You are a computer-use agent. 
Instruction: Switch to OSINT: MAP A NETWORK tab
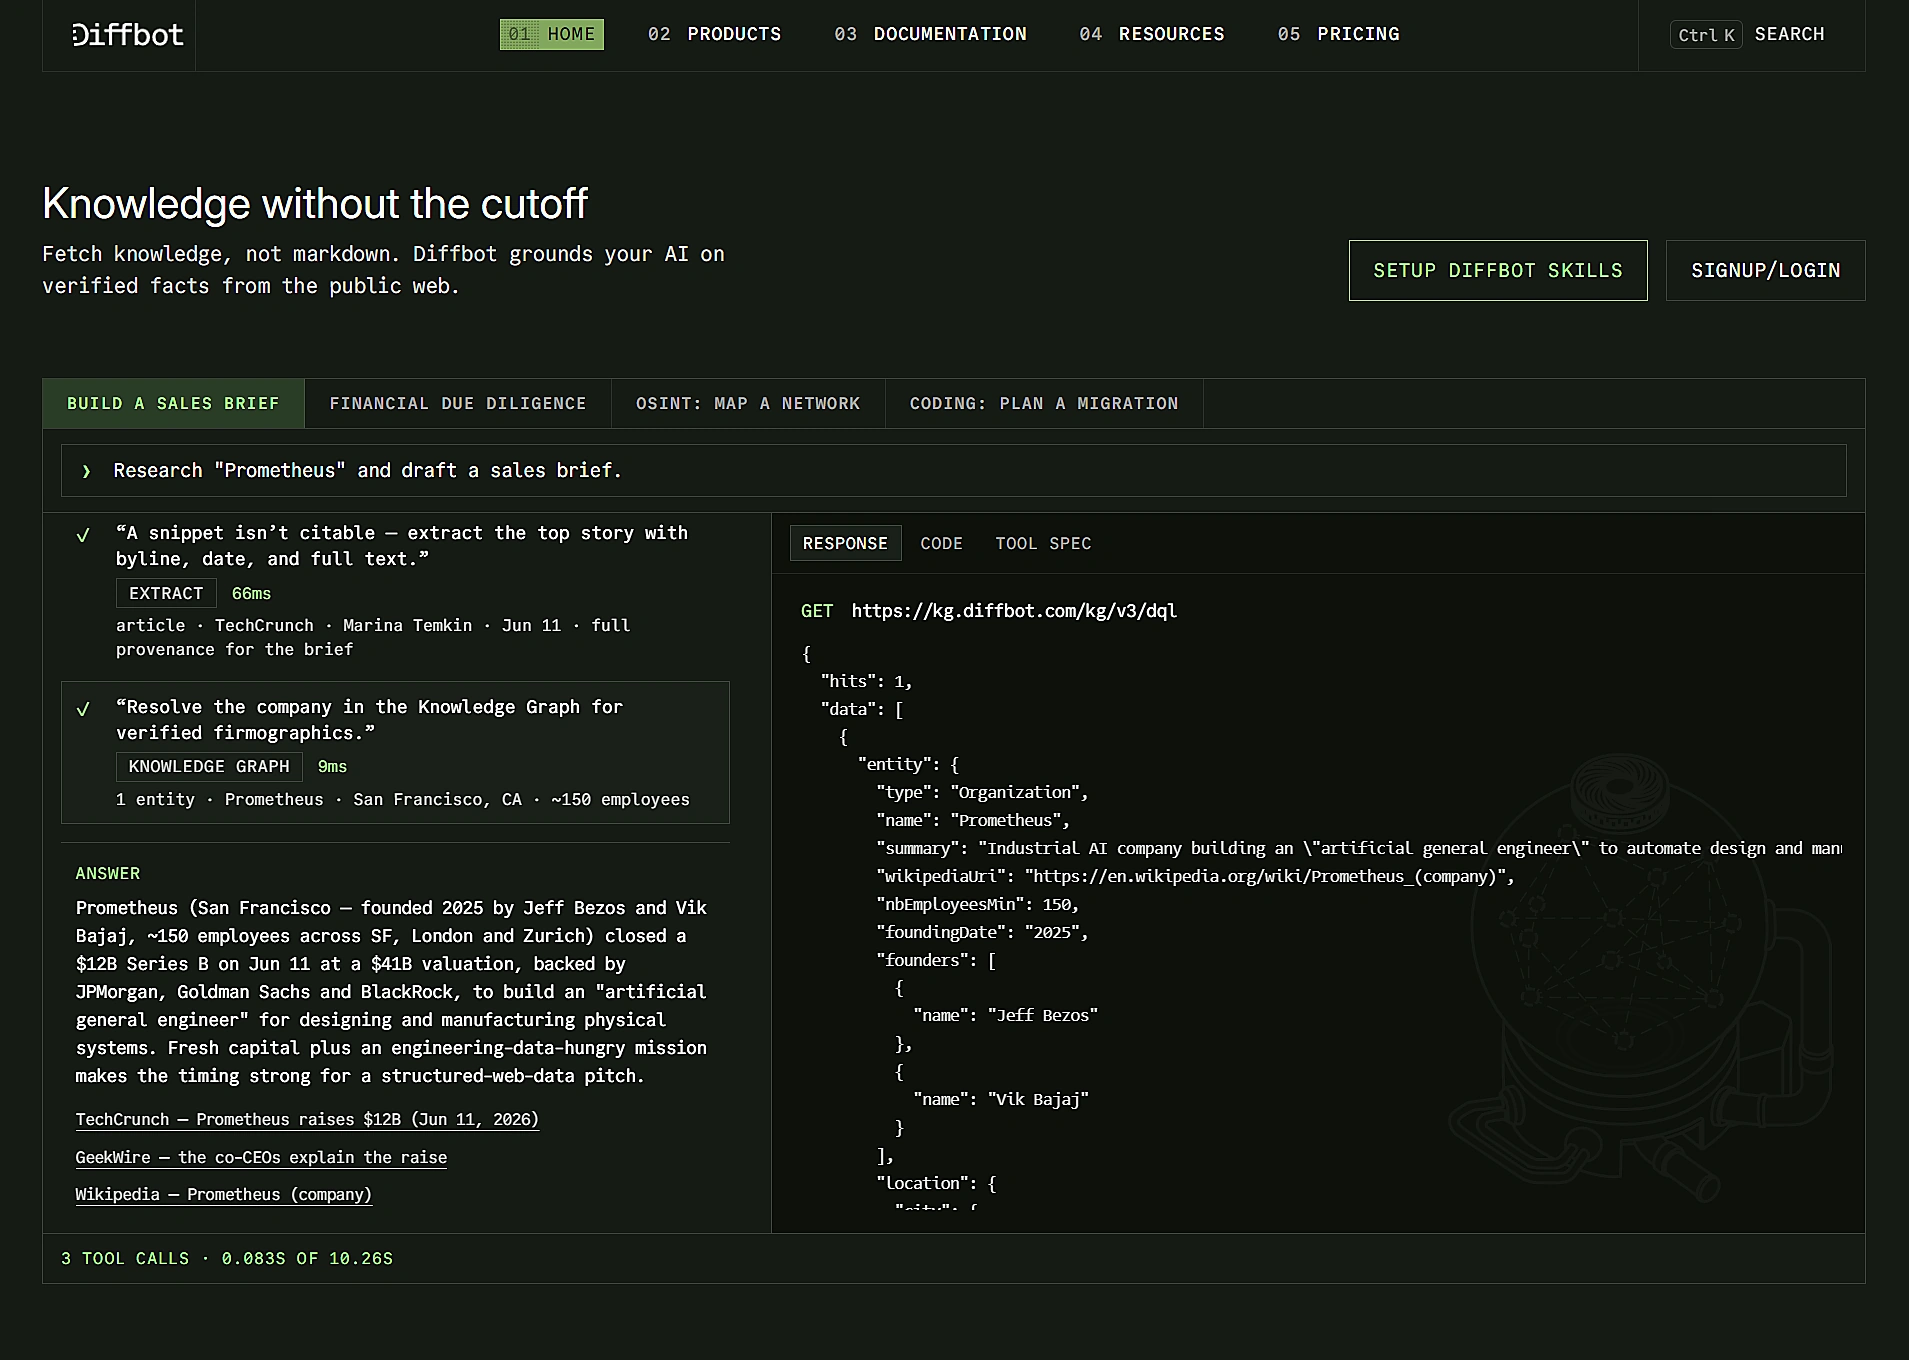pyautogui.click(x=748, y=404)
